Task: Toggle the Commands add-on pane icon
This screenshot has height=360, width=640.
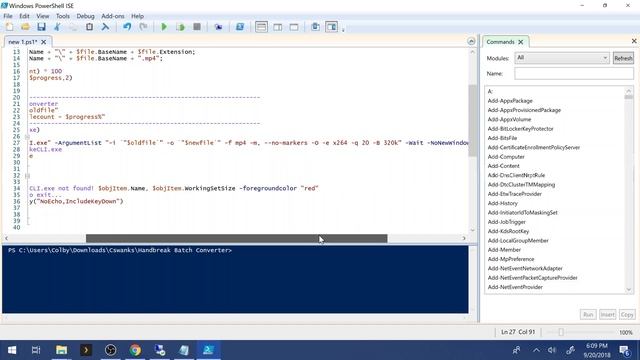Action: (331, 27)
